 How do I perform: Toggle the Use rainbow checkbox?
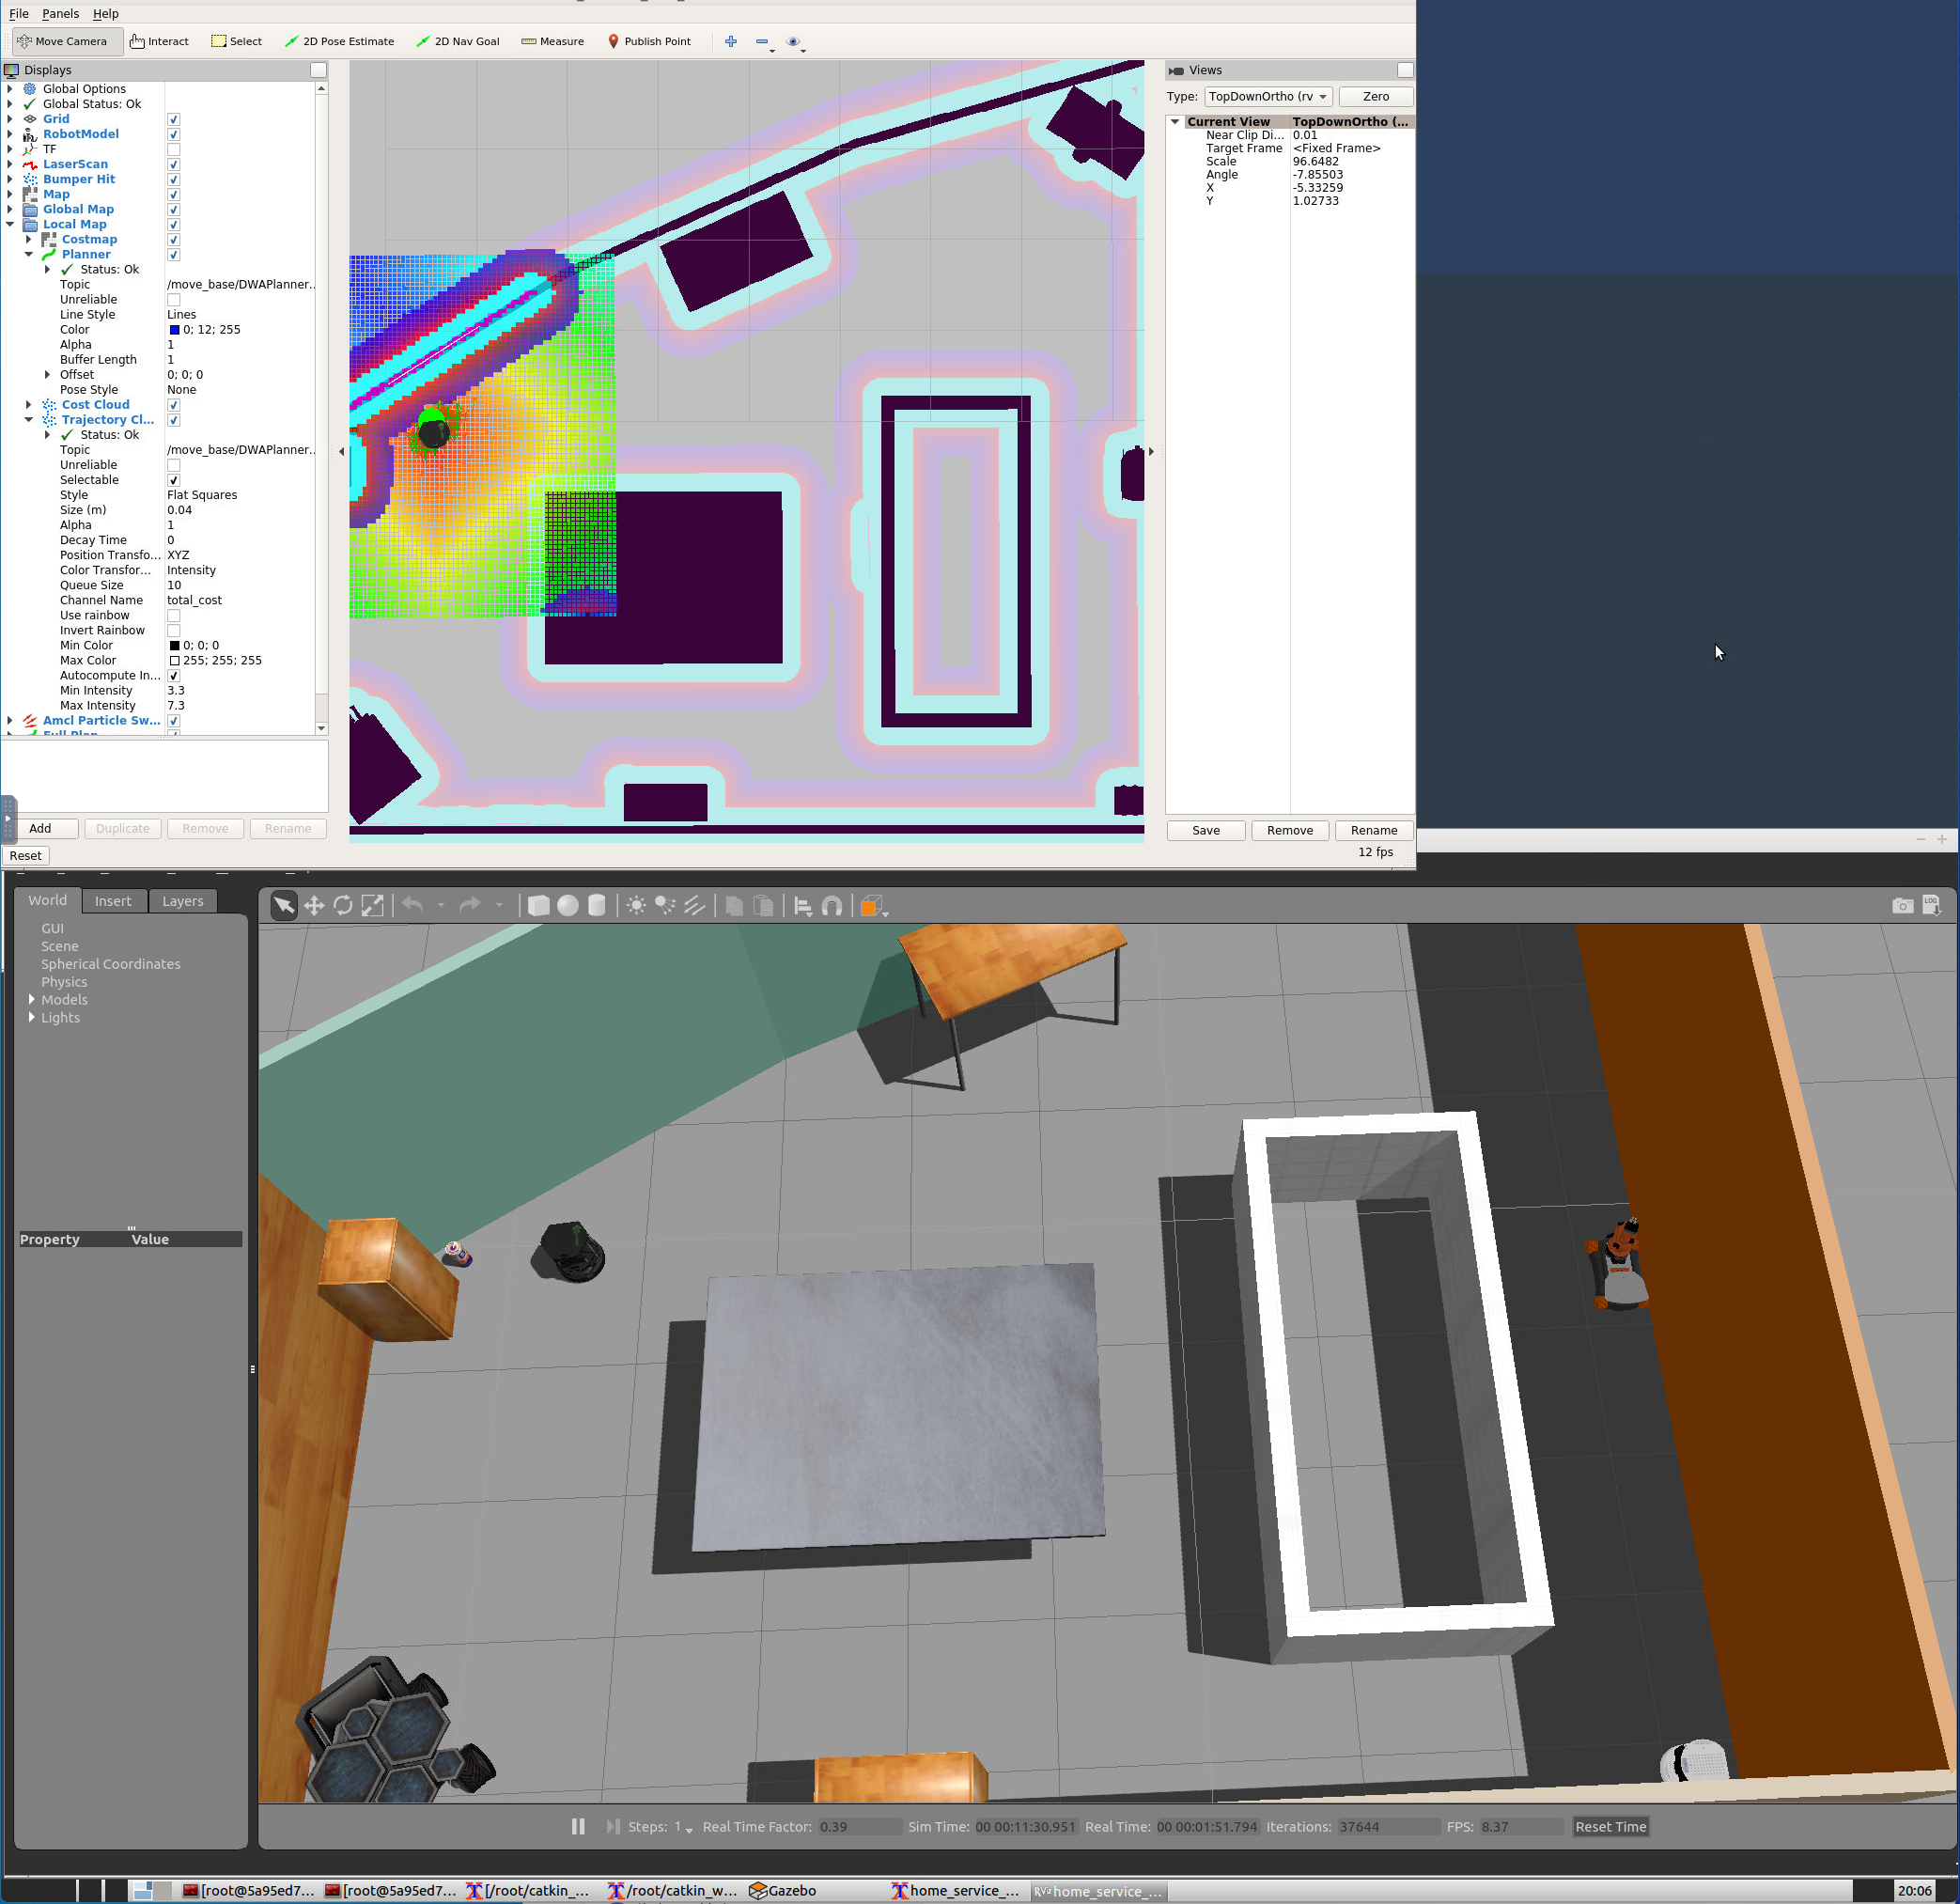click(x=173, y=616)
